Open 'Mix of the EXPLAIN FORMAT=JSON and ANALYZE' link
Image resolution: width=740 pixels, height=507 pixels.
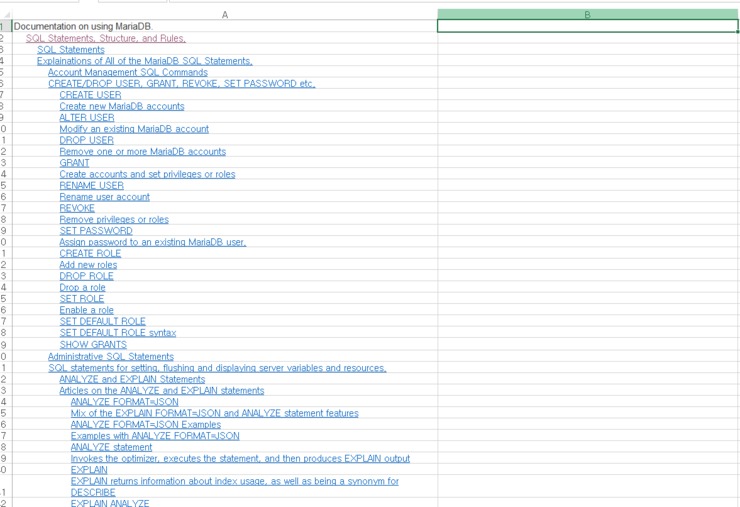pyautogui.click(x=215, y=413)
